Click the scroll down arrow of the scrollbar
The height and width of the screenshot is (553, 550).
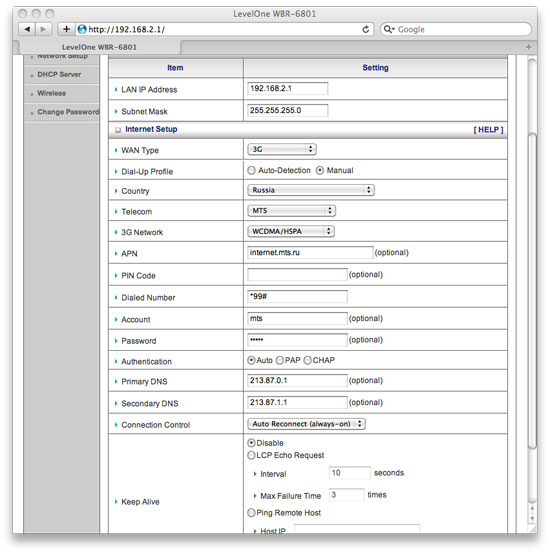coord(532,518)
